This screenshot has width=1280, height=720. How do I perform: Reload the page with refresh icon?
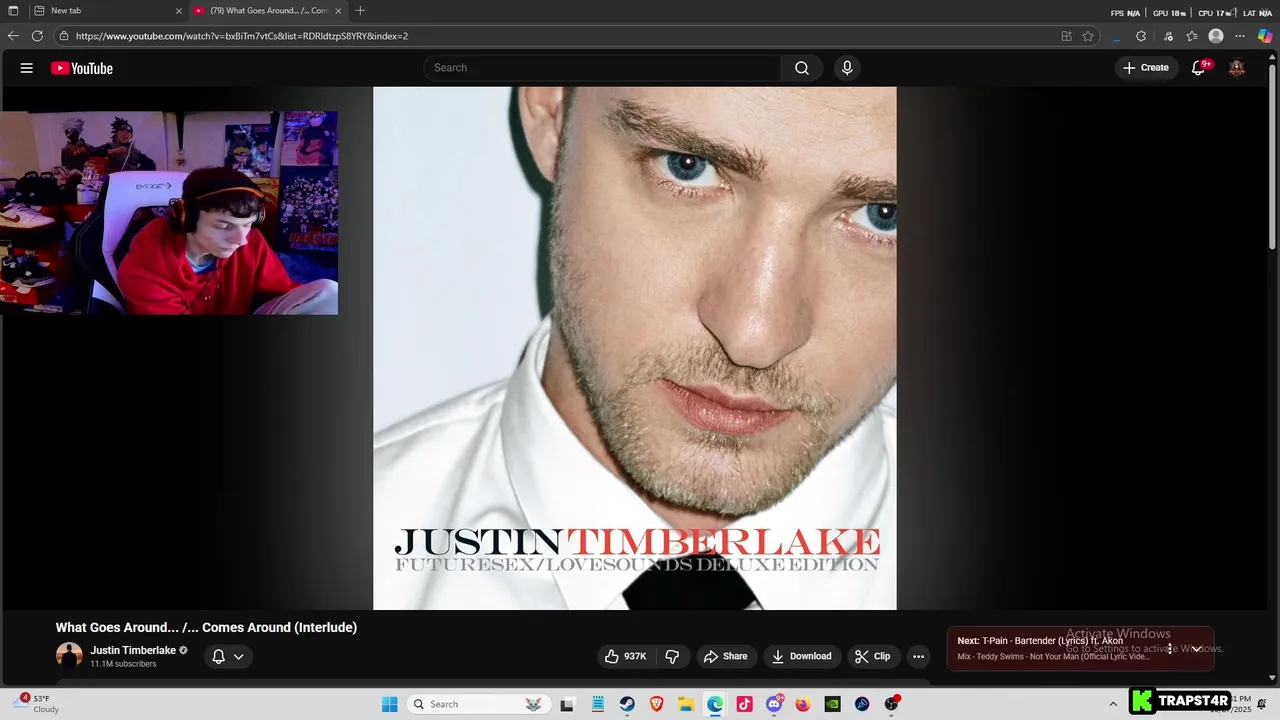[x=37, y=36]
